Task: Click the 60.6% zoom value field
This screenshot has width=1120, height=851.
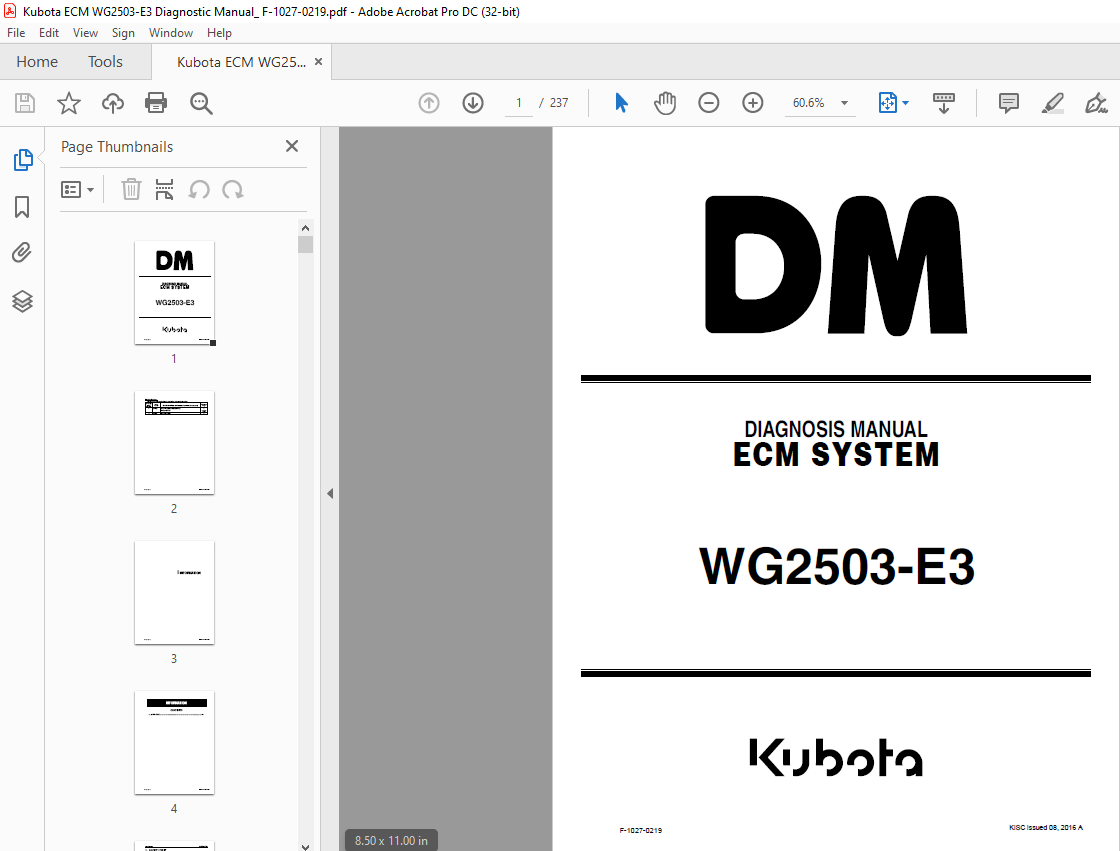Action: tap(809, 103)
